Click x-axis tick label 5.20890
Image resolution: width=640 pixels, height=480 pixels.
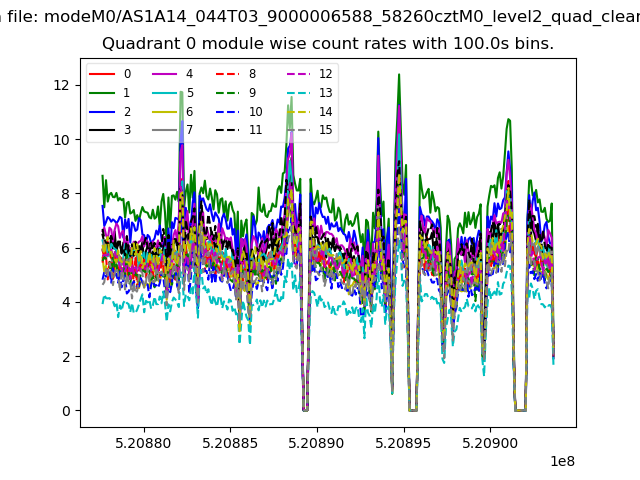coord(316,443)
